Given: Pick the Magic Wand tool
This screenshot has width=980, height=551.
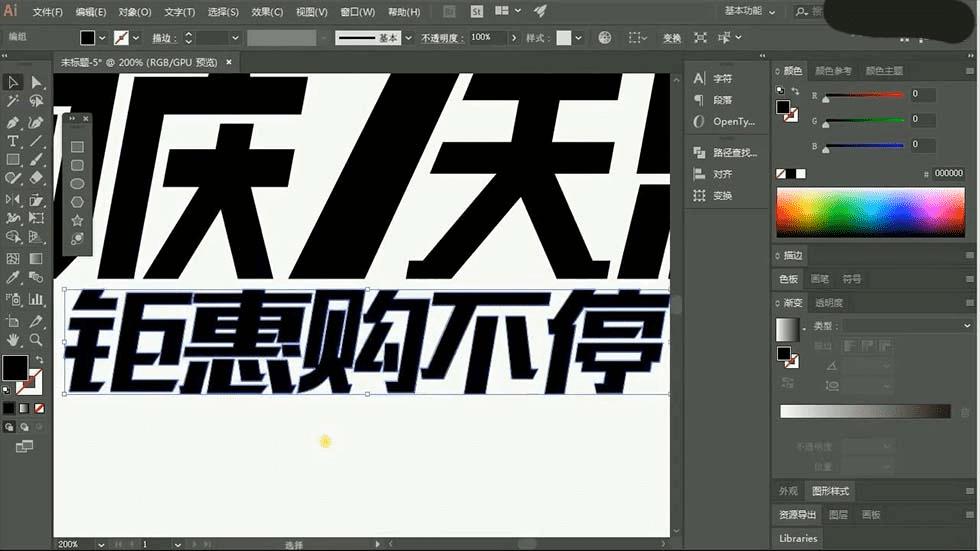Looking at the screenshot, I should click(x=12, y=101).
